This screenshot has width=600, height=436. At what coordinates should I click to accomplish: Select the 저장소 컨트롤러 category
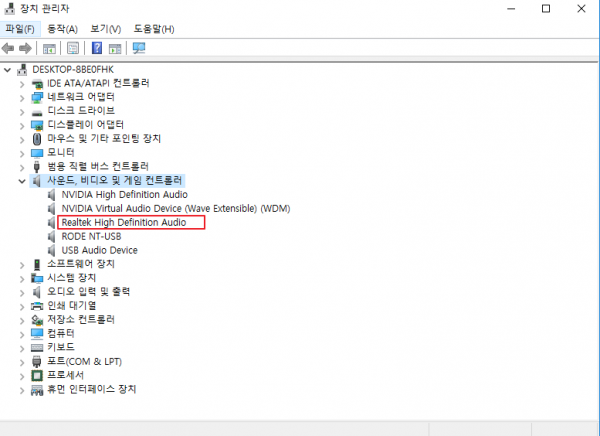coord(81,320)
